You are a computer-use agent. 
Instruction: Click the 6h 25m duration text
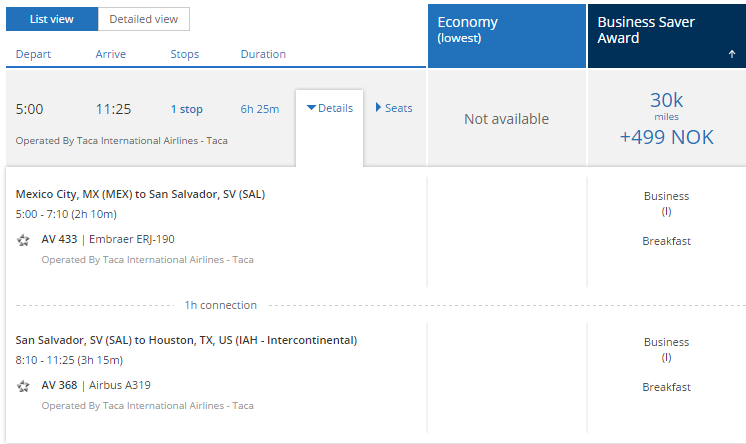tap(260, 109)
